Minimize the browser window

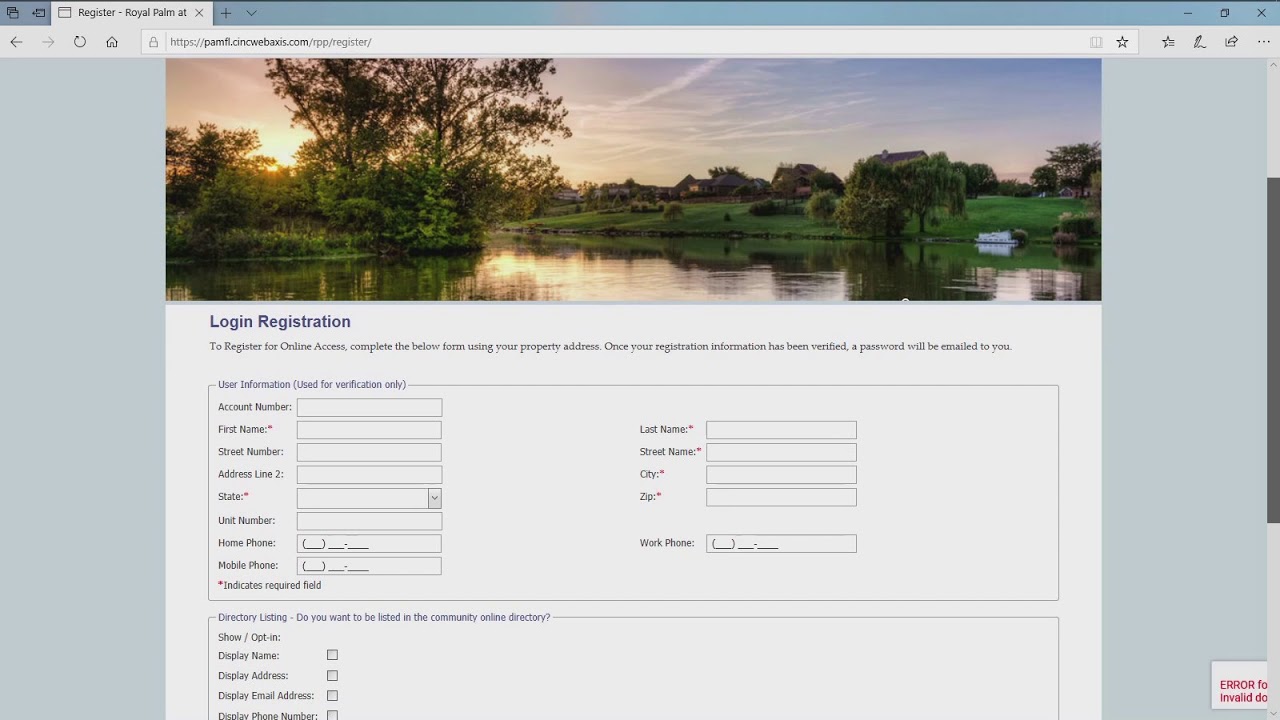[1187, 13]
